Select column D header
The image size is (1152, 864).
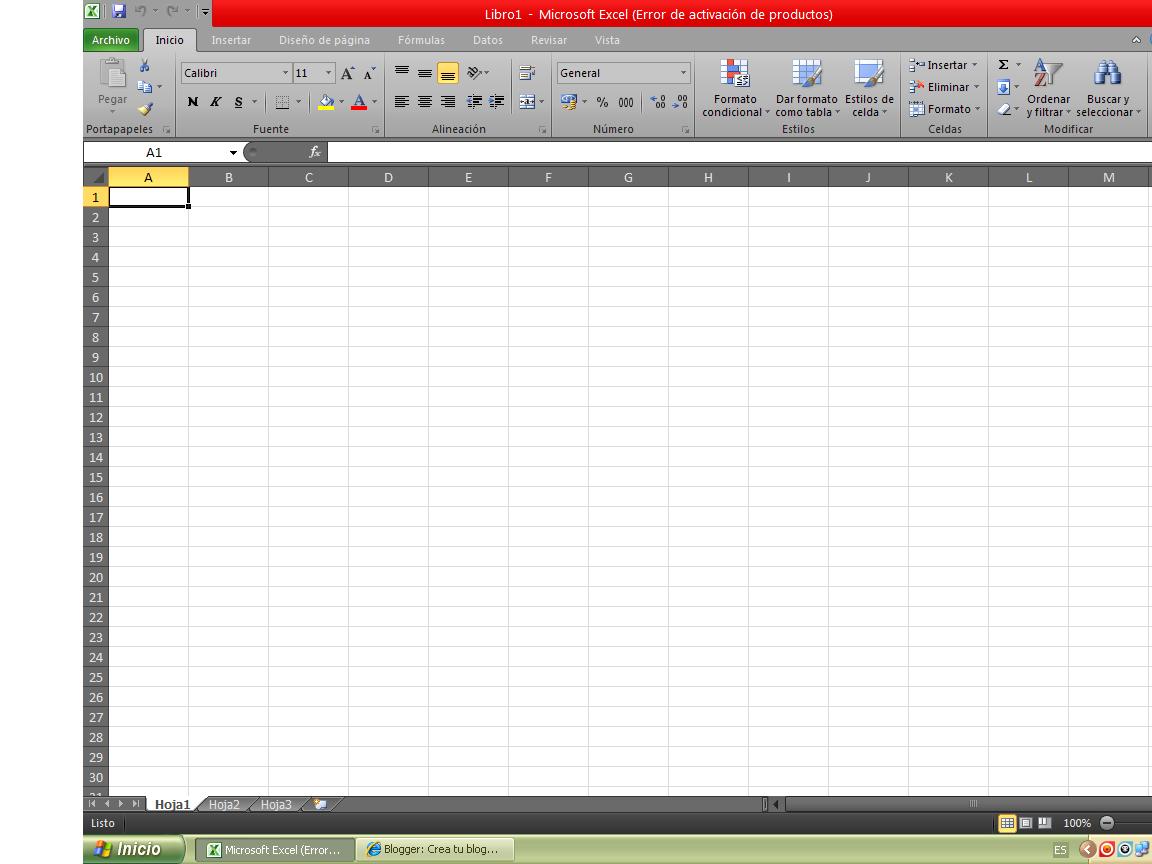click(x=388, y=177)
